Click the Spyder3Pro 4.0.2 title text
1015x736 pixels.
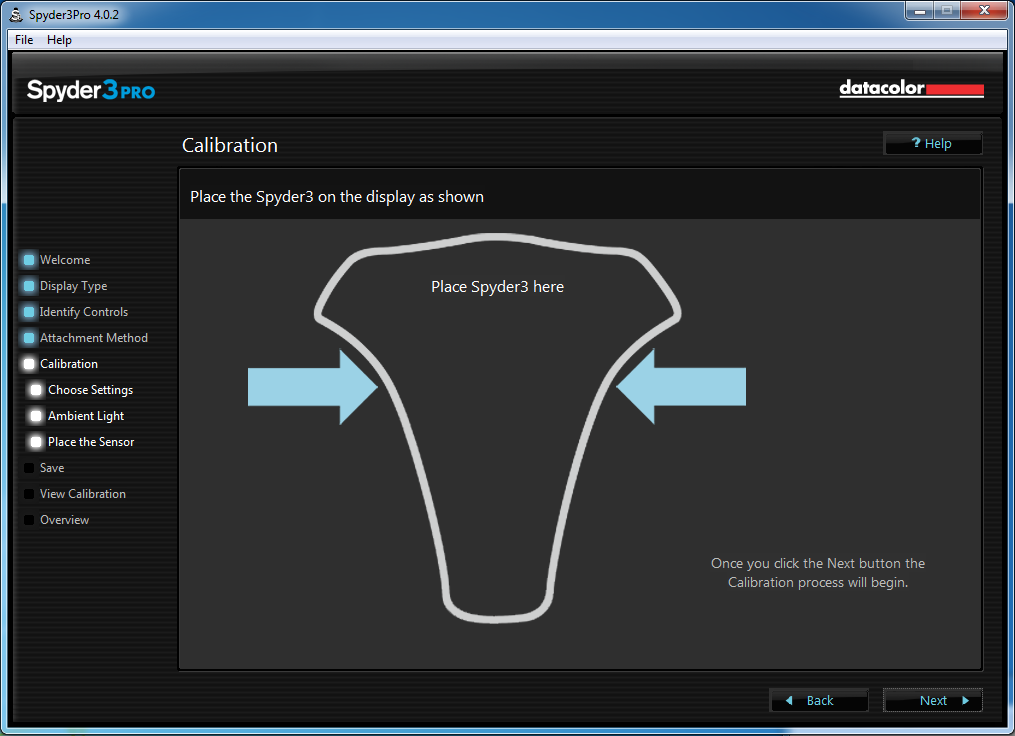coord(74,14)
